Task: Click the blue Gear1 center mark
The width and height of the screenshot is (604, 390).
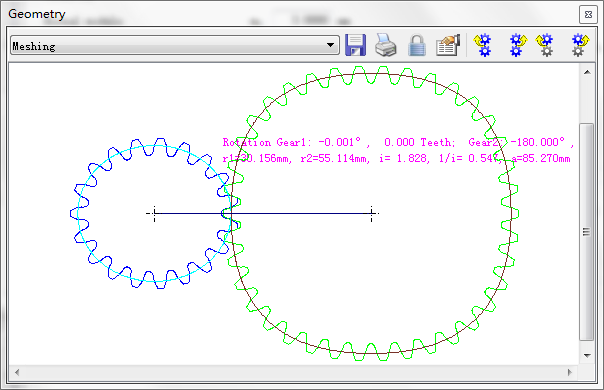Action: pos(154,213)
